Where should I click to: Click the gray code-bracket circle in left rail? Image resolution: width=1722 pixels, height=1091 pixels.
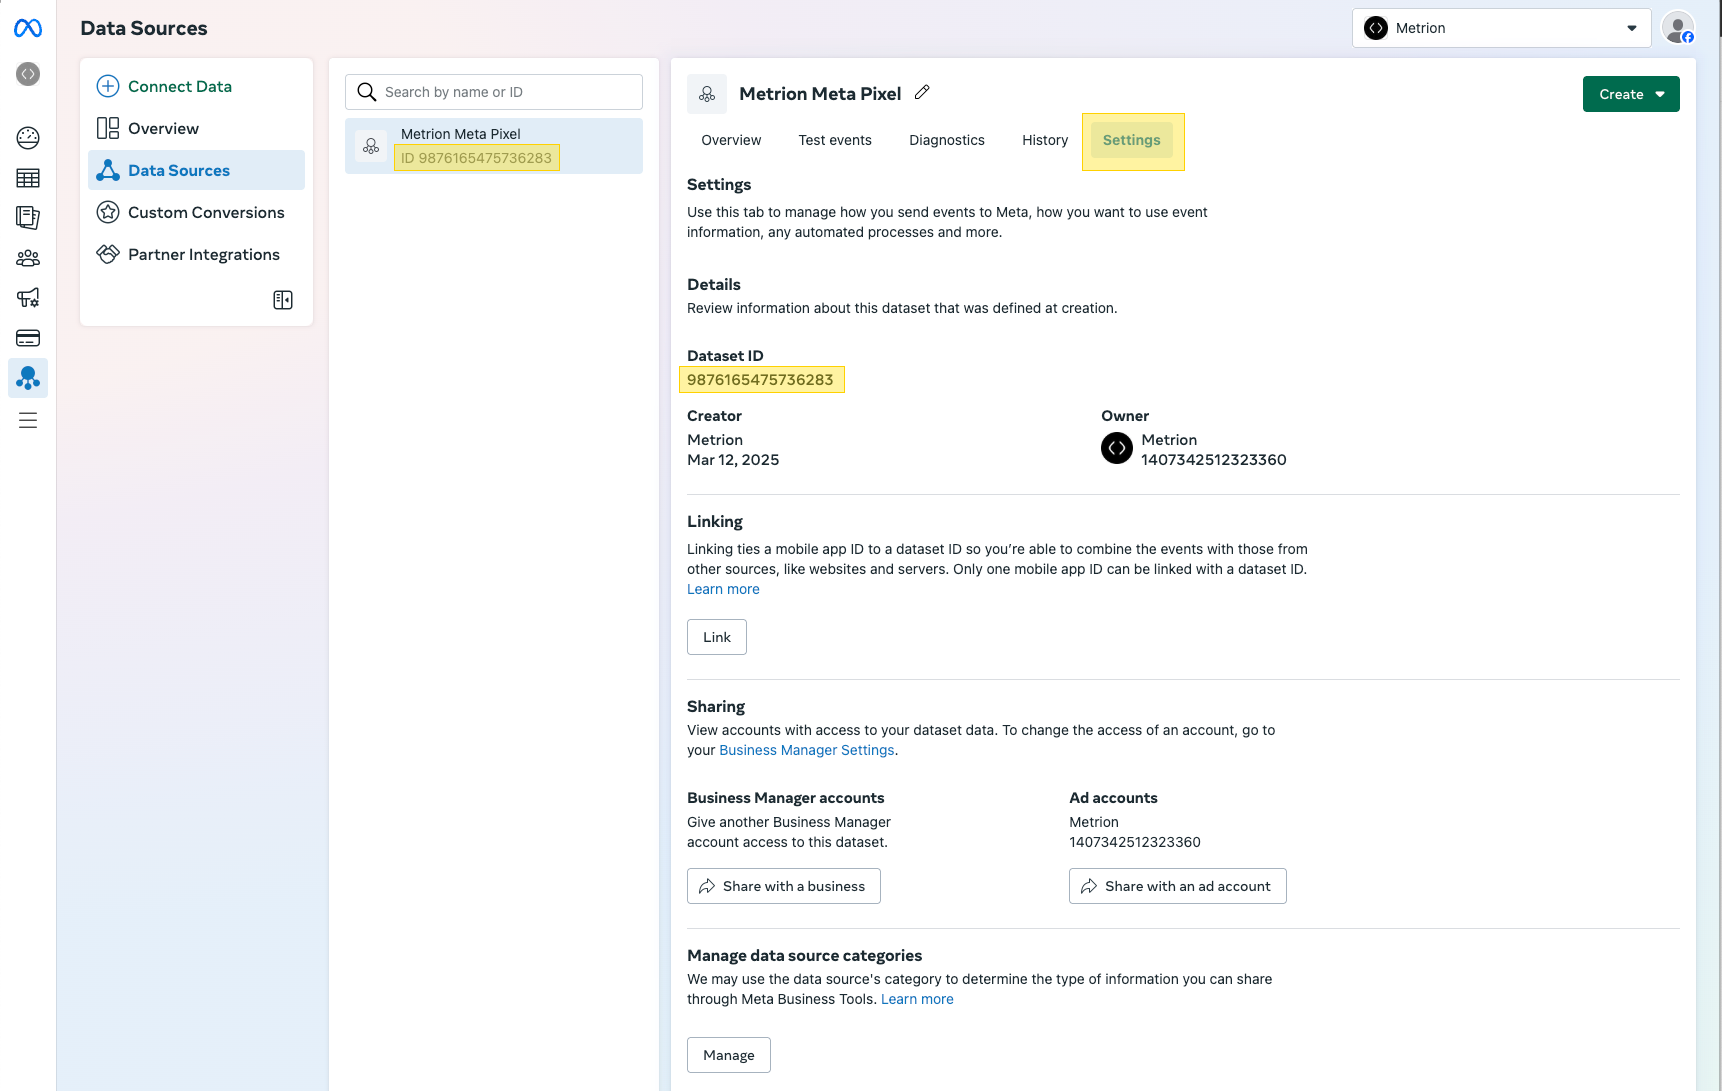click(28, 74)
